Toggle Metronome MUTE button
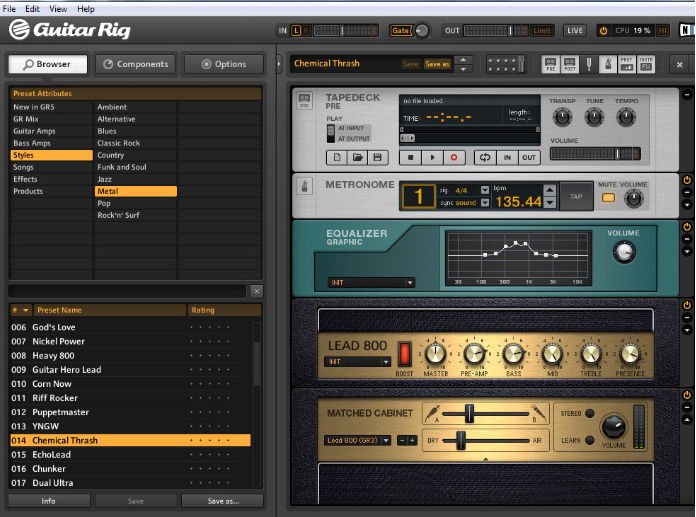Screen dimensions: 696x517 (609, 197)
